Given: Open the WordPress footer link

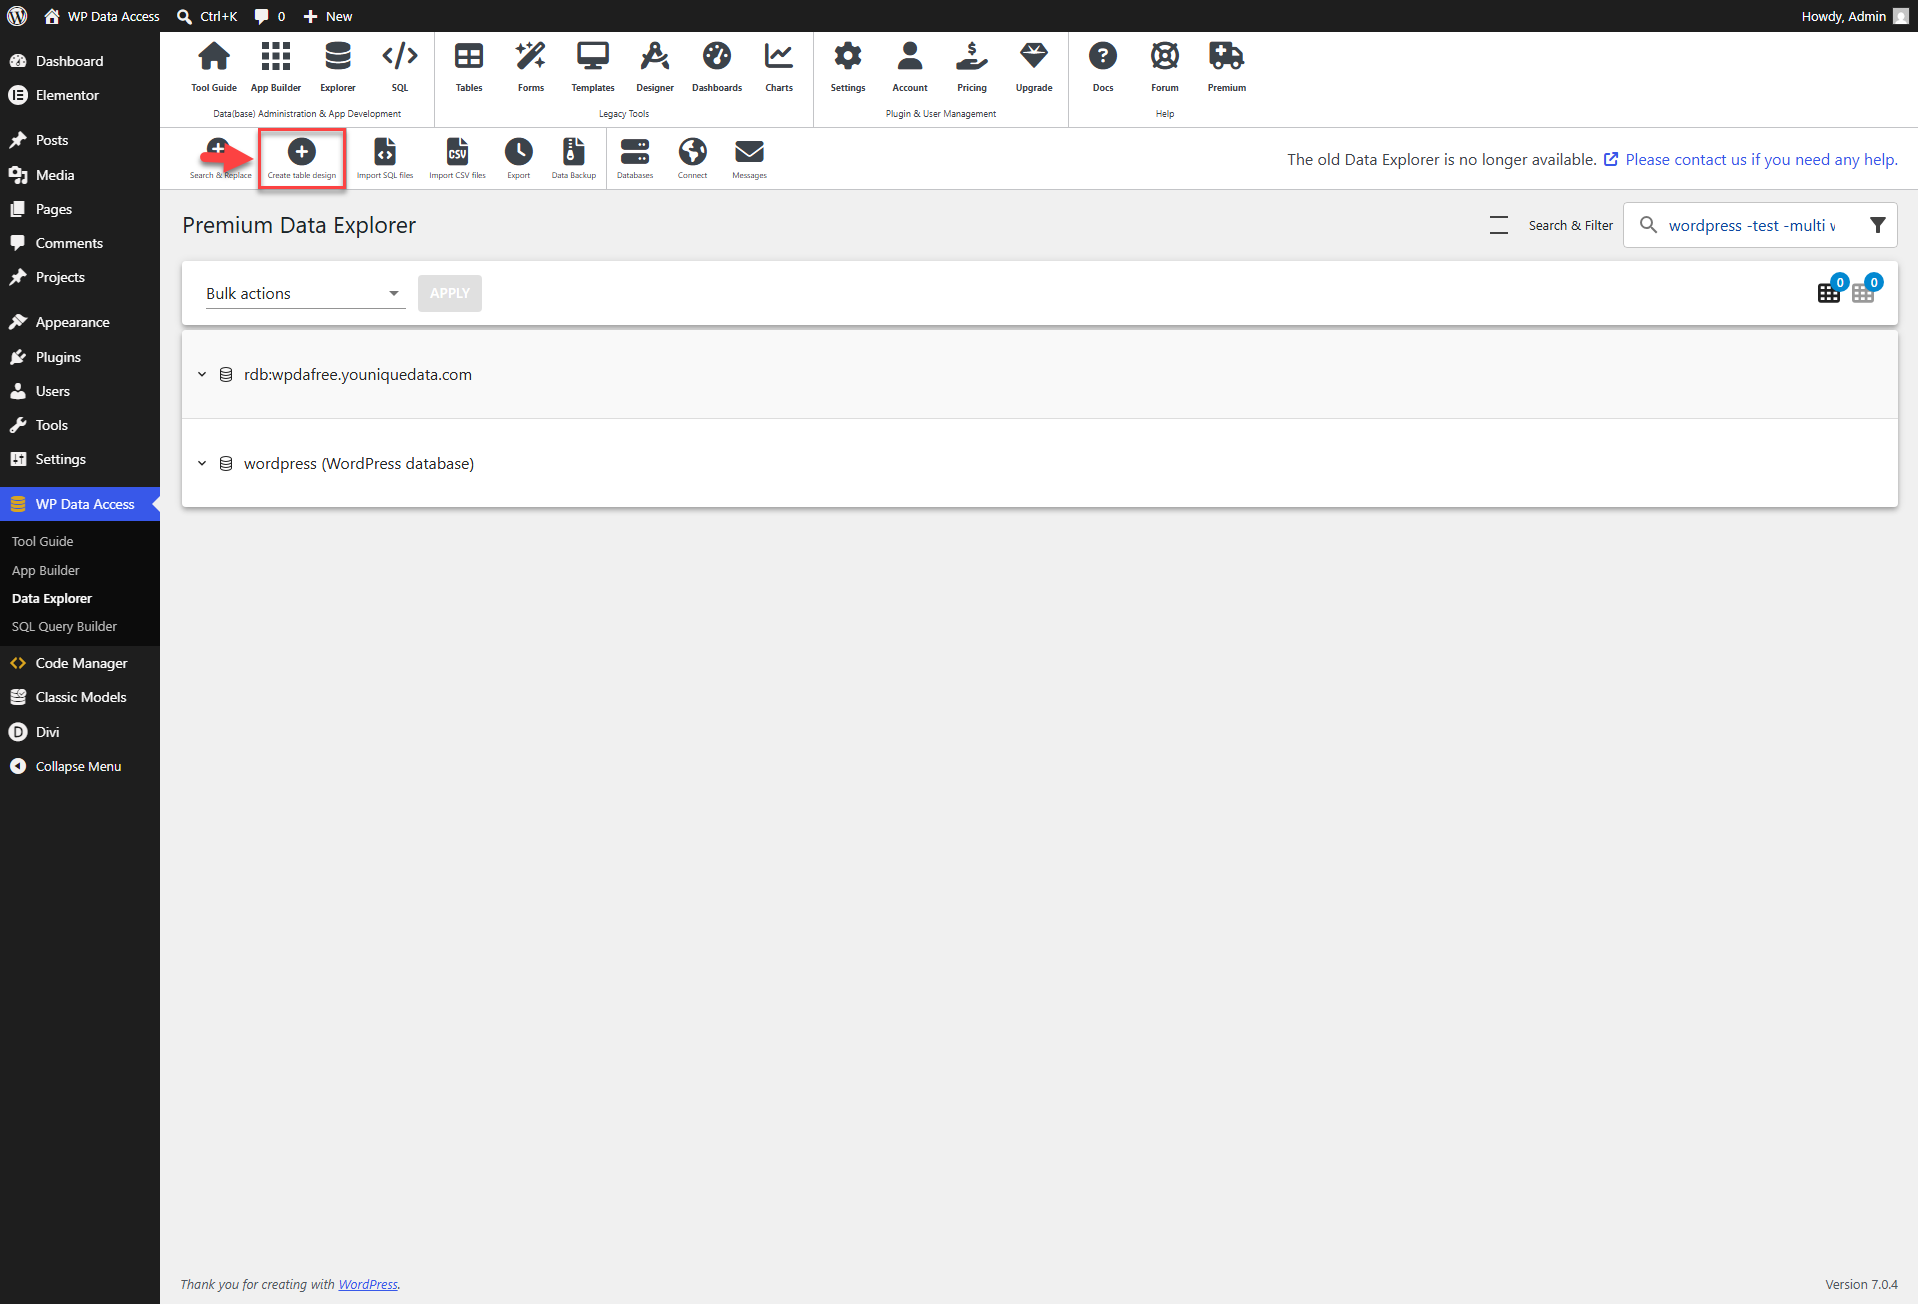Looking at the screenshot, I should (x=368, y=1284).
